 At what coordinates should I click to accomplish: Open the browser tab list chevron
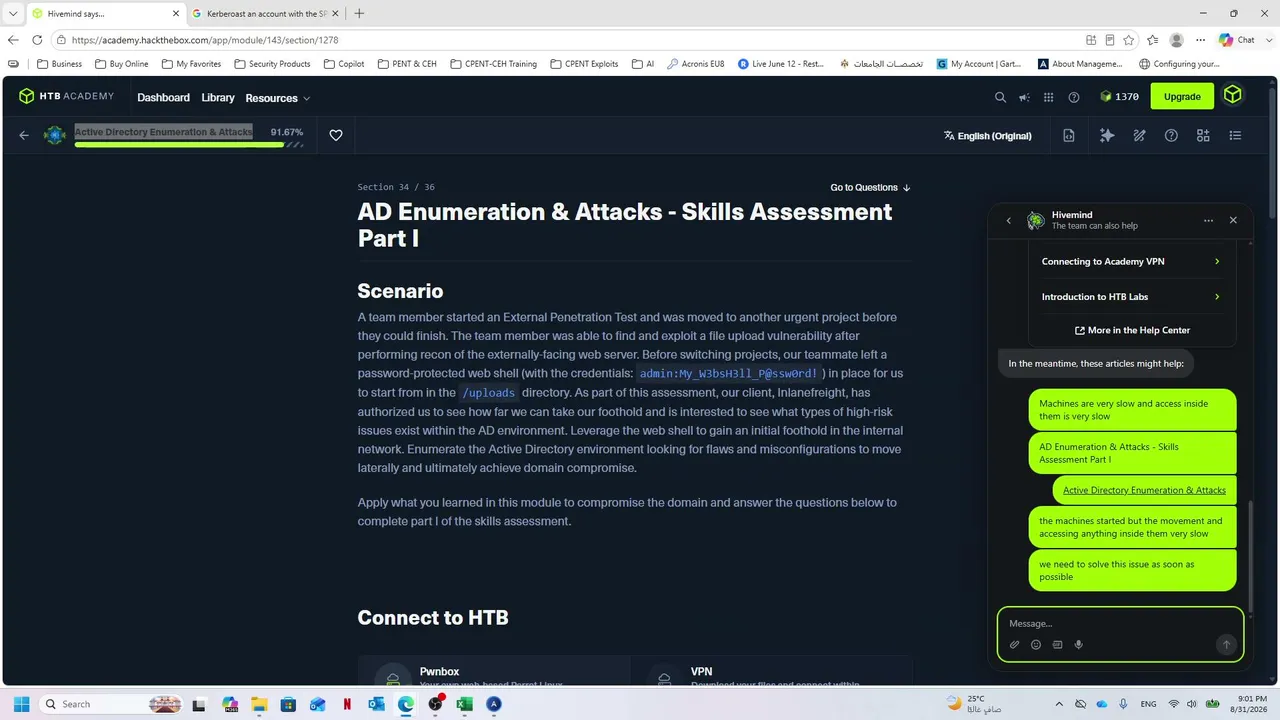coord(13,13)
